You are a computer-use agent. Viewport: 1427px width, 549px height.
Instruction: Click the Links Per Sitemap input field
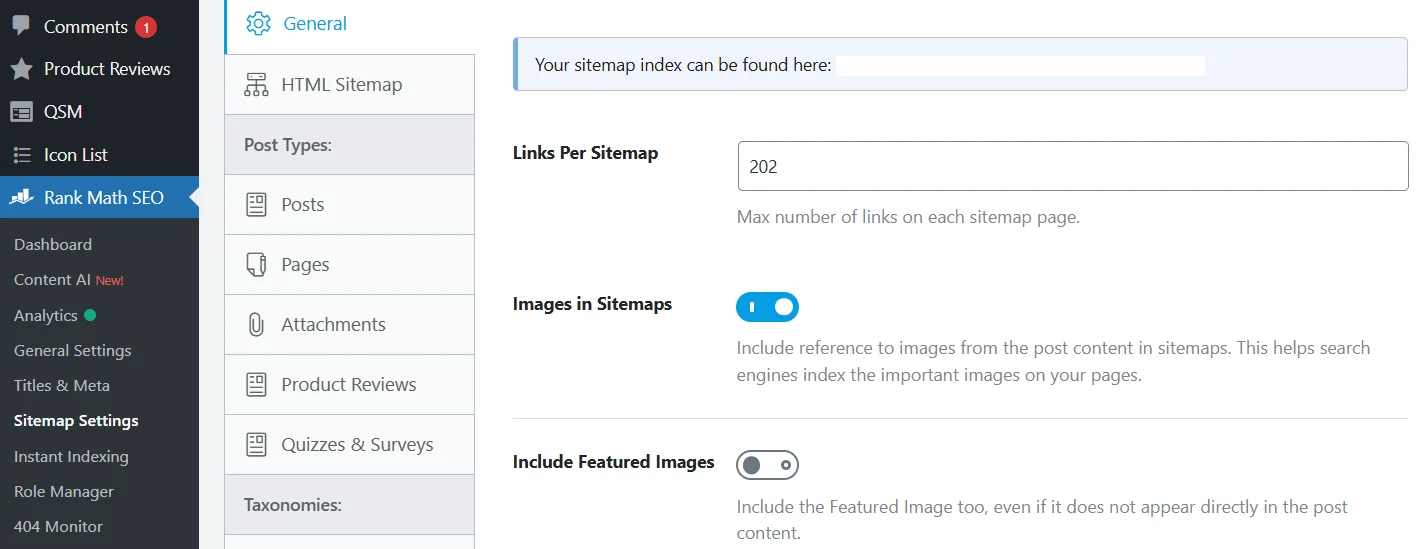1072,166
